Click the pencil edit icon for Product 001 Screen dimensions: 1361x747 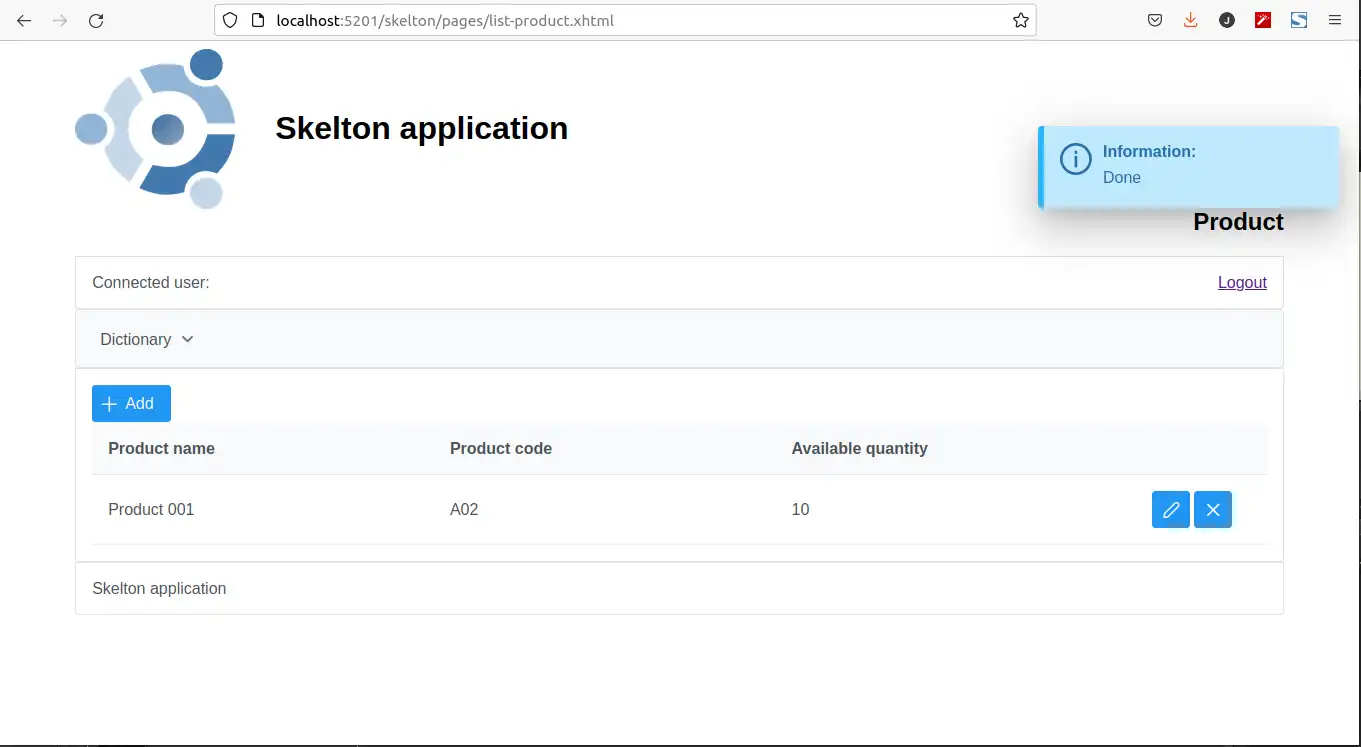pyautogui.click(x=1170, y=510)
